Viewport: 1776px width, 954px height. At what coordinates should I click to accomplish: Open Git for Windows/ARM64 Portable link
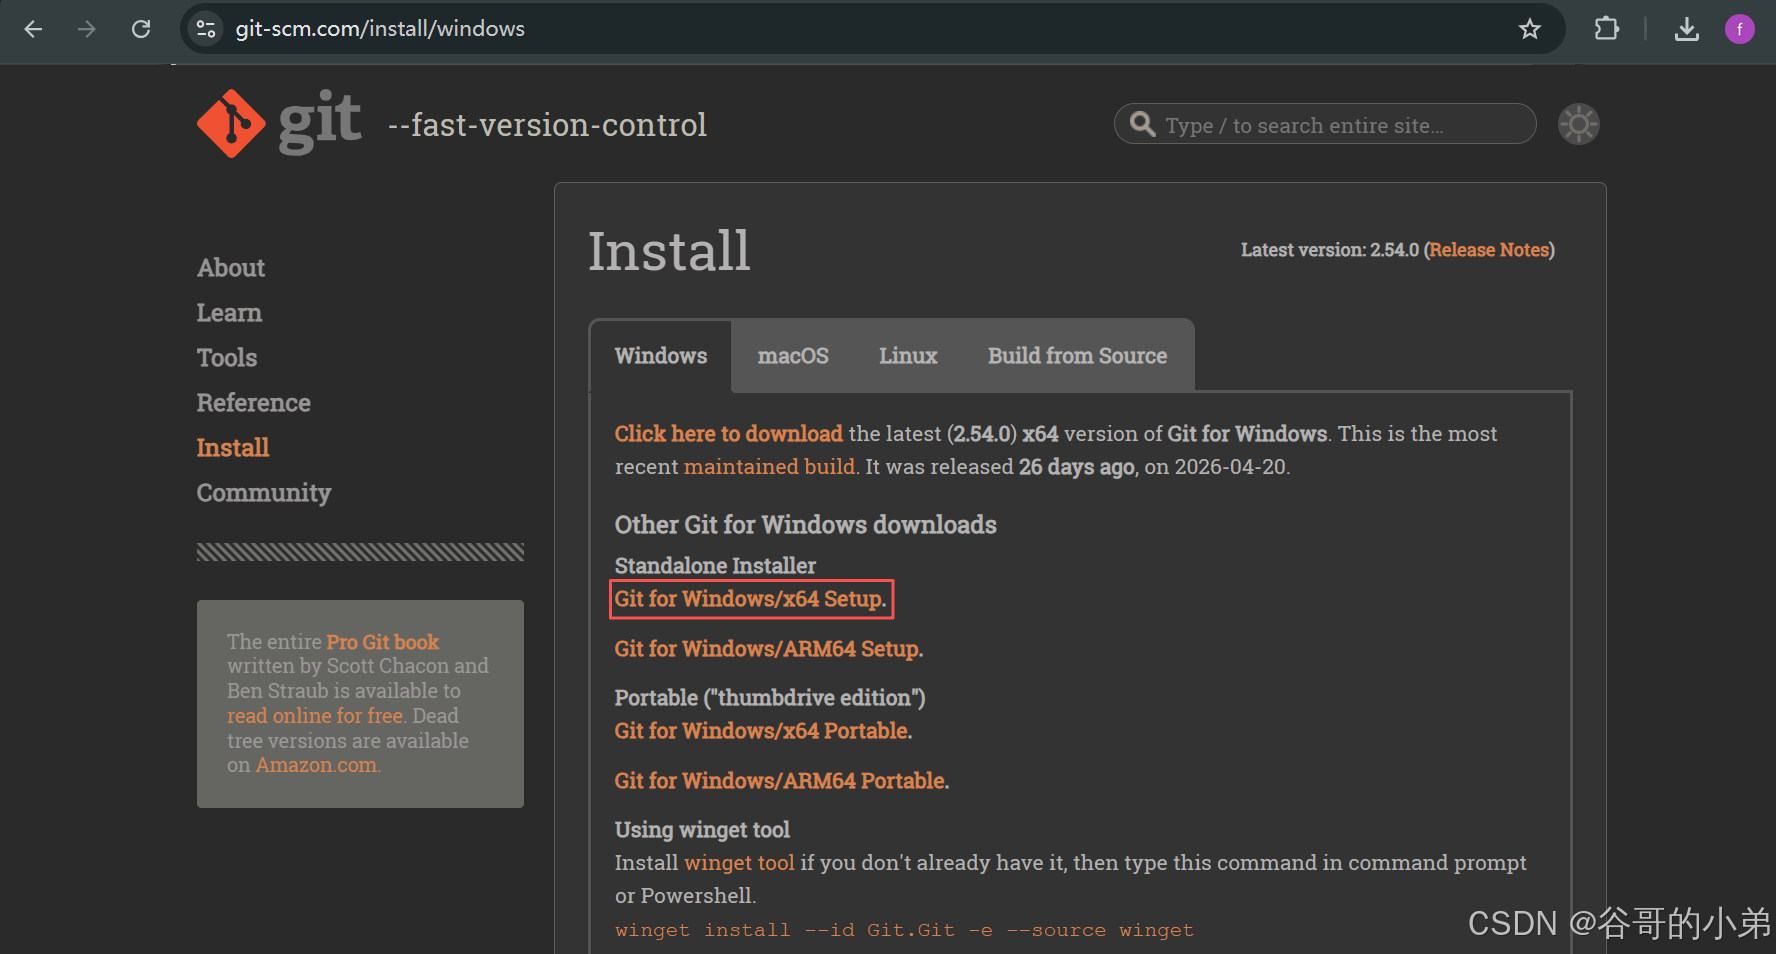point(782,781)
